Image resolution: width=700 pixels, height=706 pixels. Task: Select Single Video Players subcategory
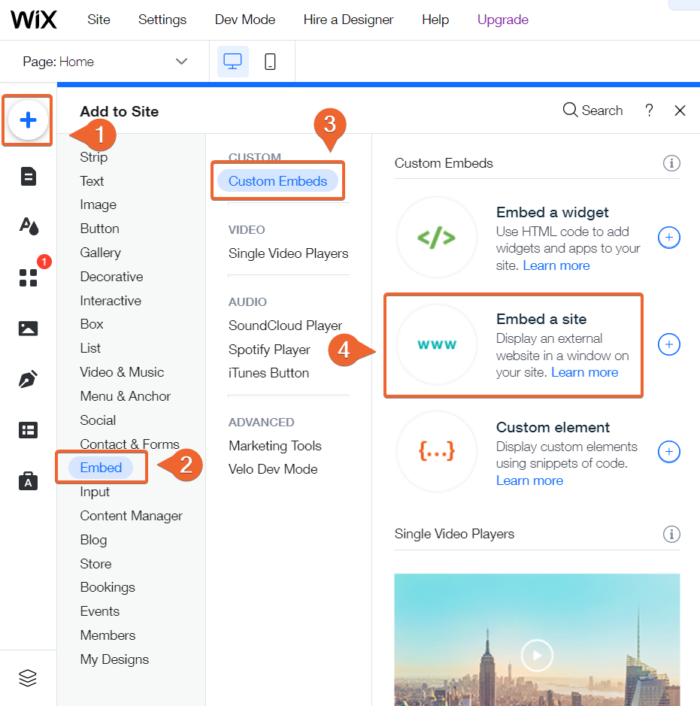click(288, 253)
